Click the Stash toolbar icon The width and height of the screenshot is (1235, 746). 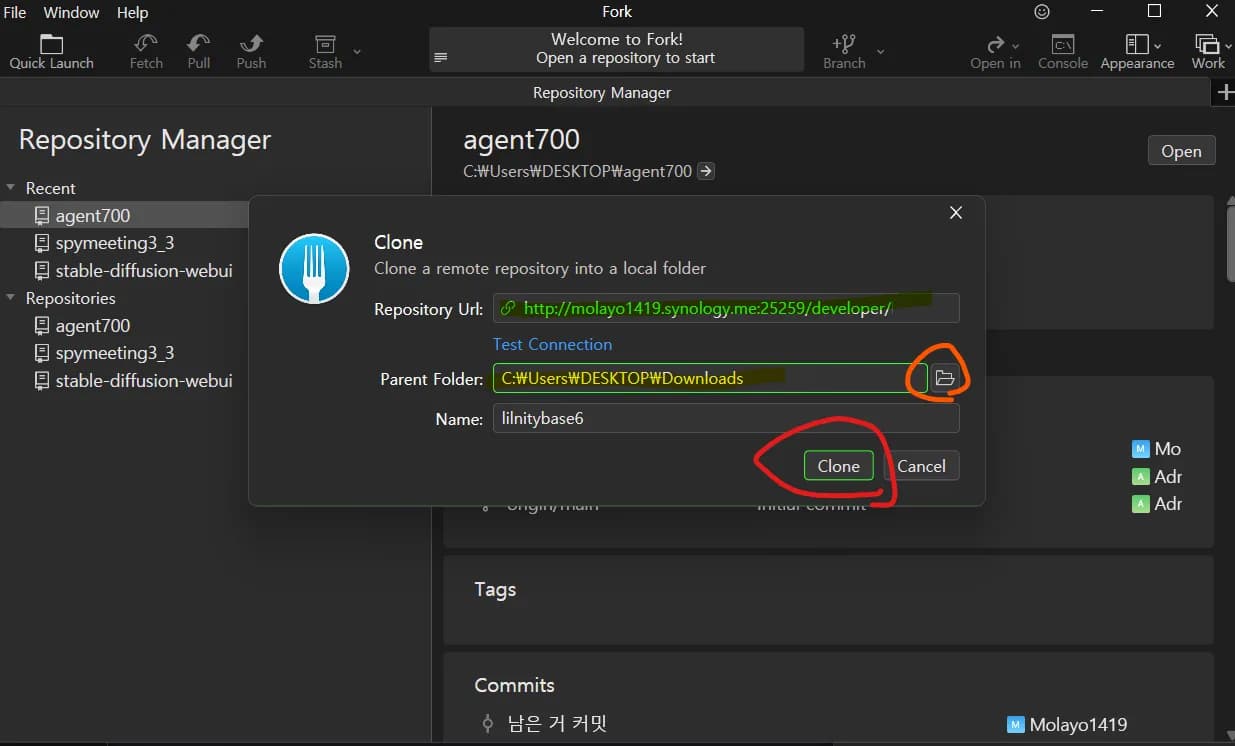point(325,52)
